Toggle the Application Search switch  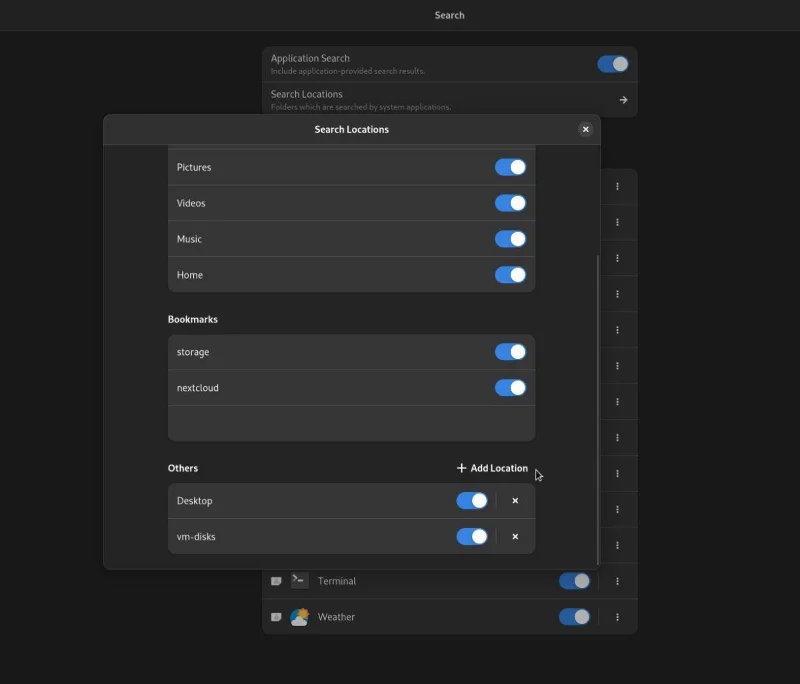(x=613, y=64)
